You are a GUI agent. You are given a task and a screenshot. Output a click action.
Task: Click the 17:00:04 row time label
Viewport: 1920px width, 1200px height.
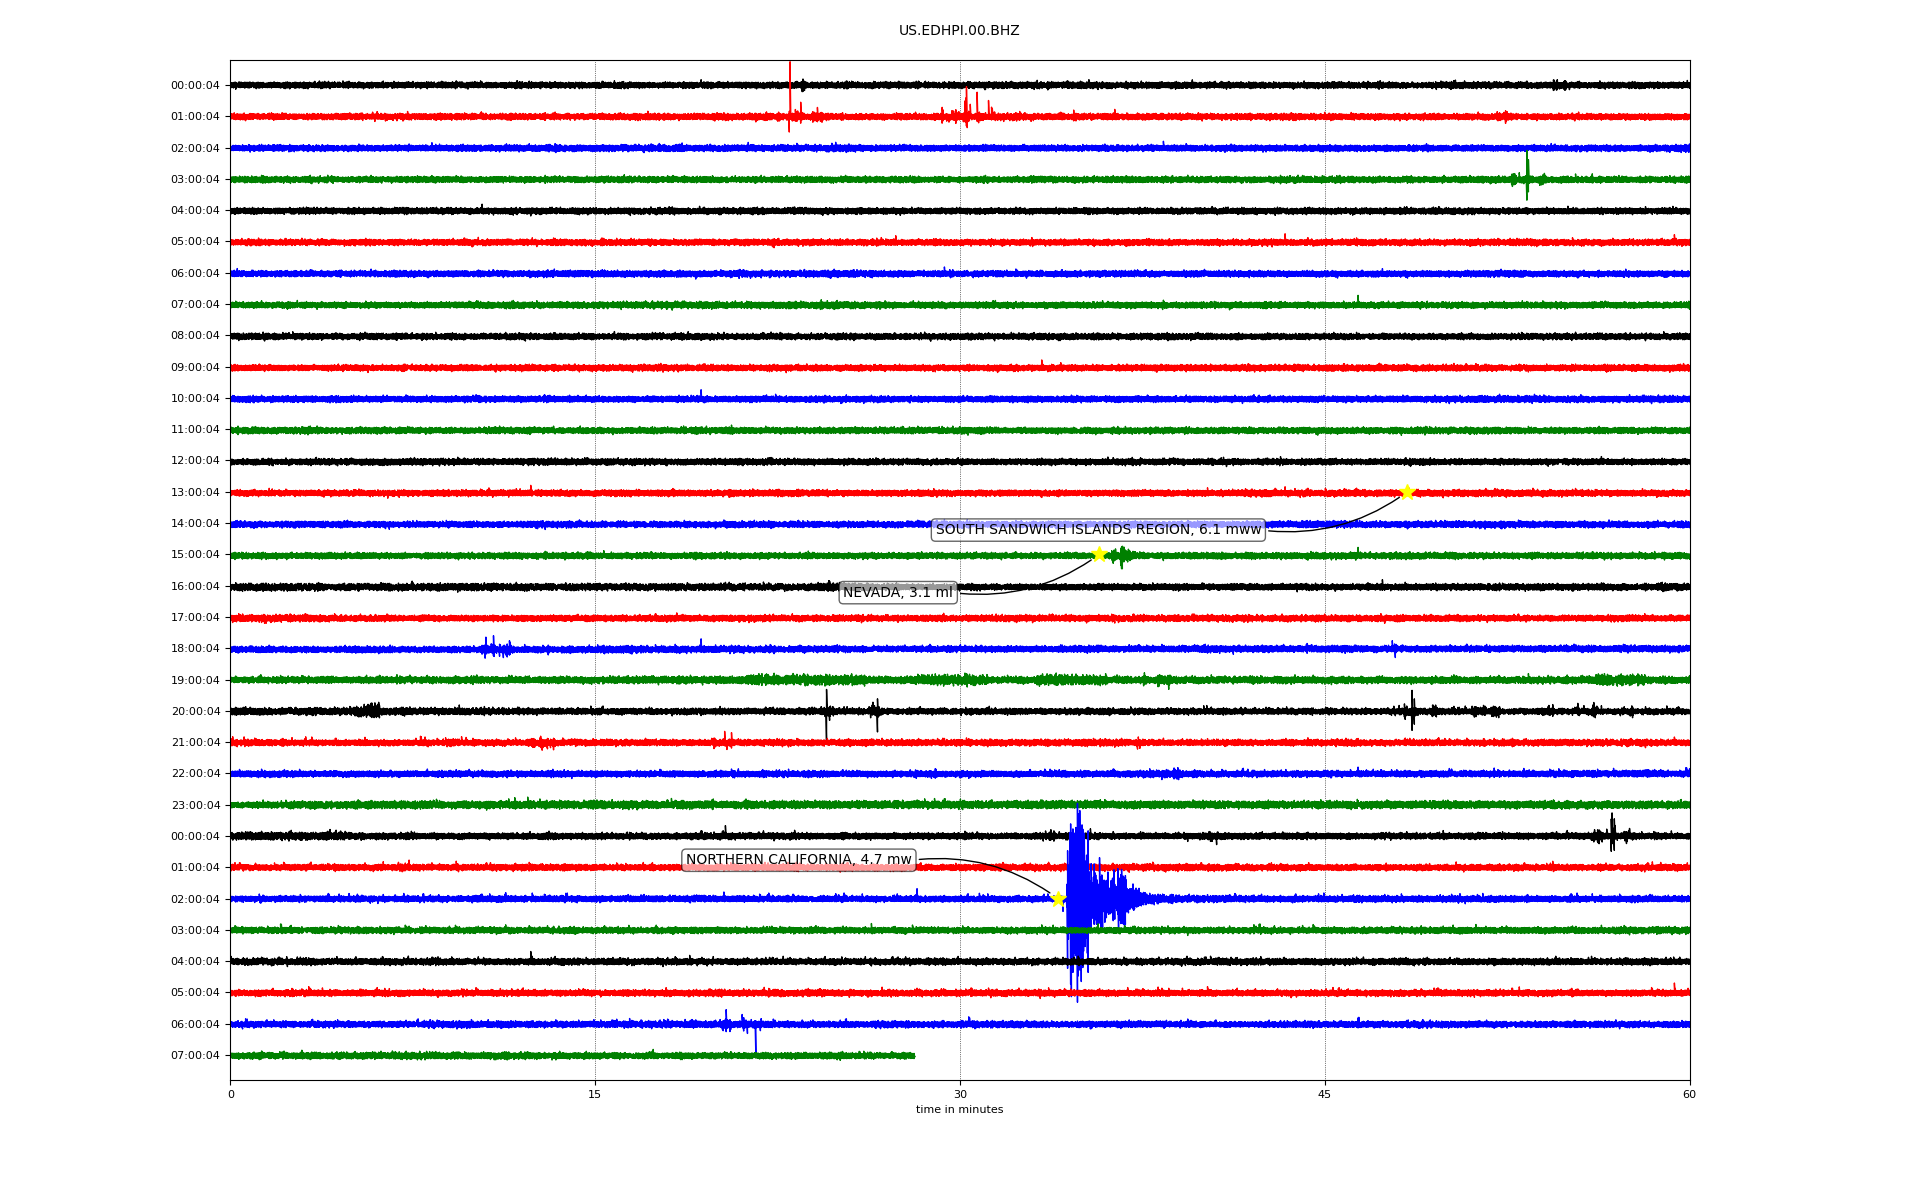[195, 617]
